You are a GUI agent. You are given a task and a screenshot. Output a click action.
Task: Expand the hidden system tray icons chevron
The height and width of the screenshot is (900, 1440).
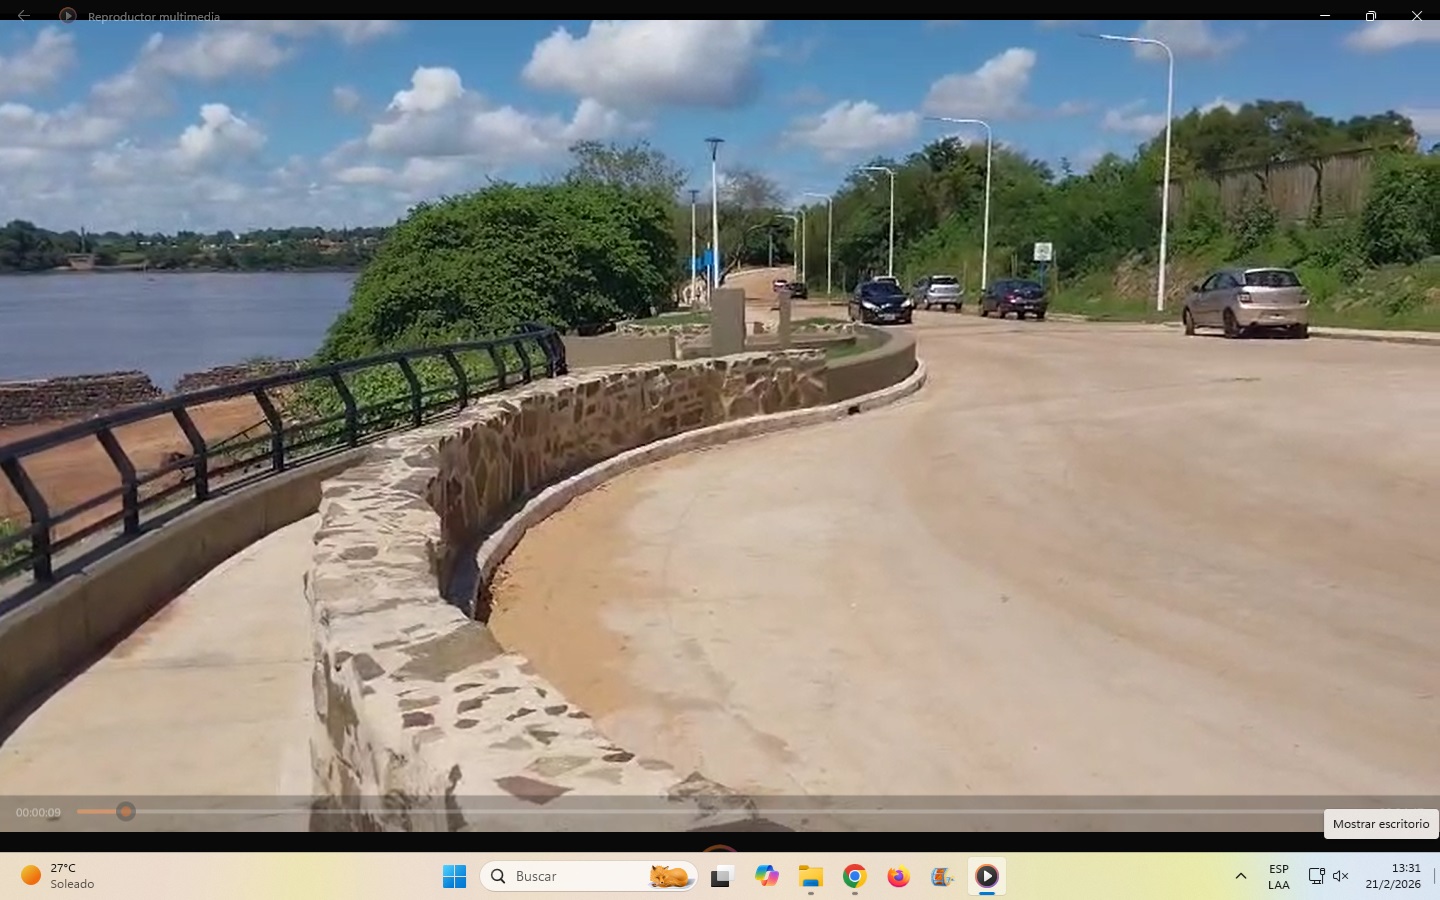tap(1241, 877)
